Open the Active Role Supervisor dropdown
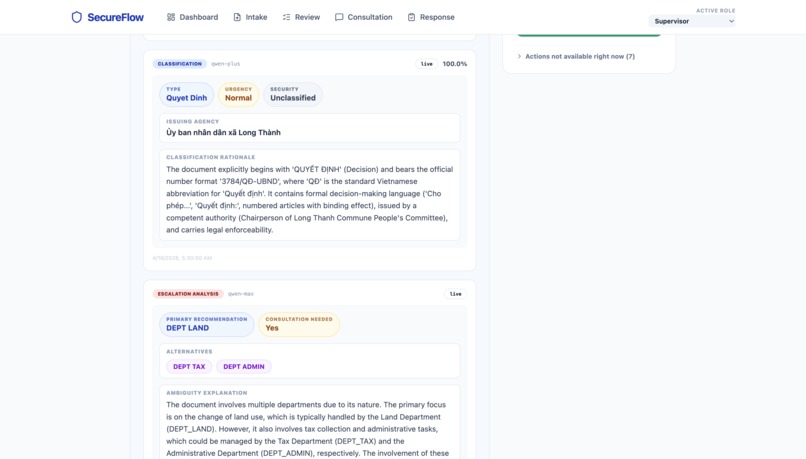 click(692, 21)
